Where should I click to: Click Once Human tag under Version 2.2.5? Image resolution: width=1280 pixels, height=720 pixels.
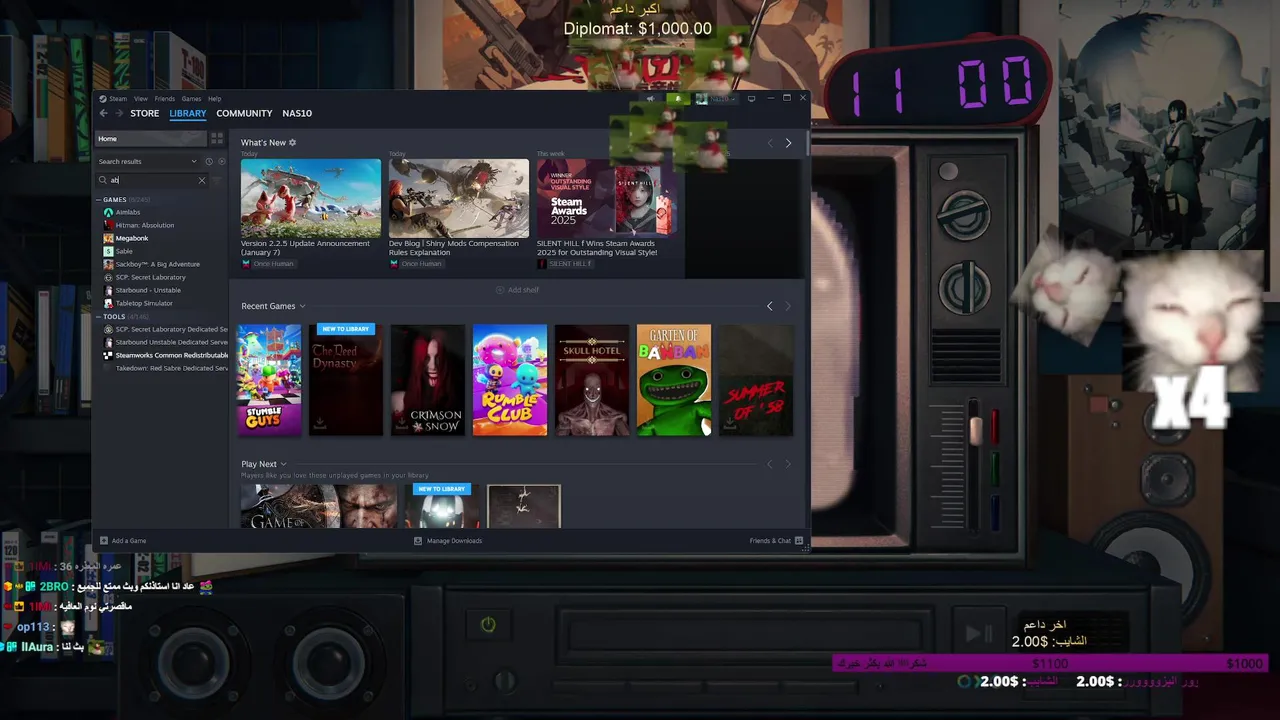point(273,264)
